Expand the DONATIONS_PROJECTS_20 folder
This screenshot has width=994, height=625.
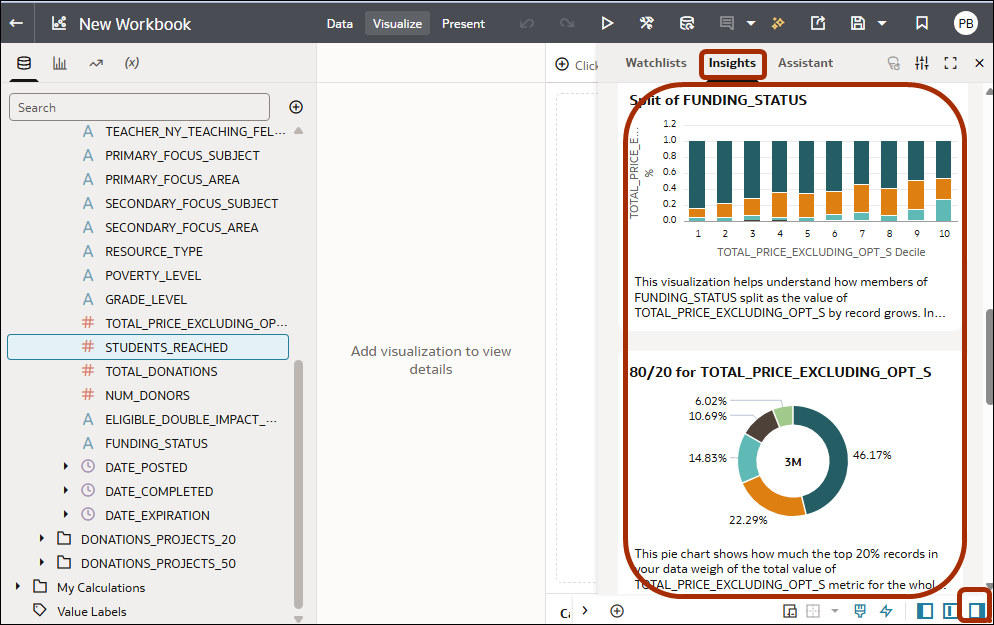pos(41,539)
